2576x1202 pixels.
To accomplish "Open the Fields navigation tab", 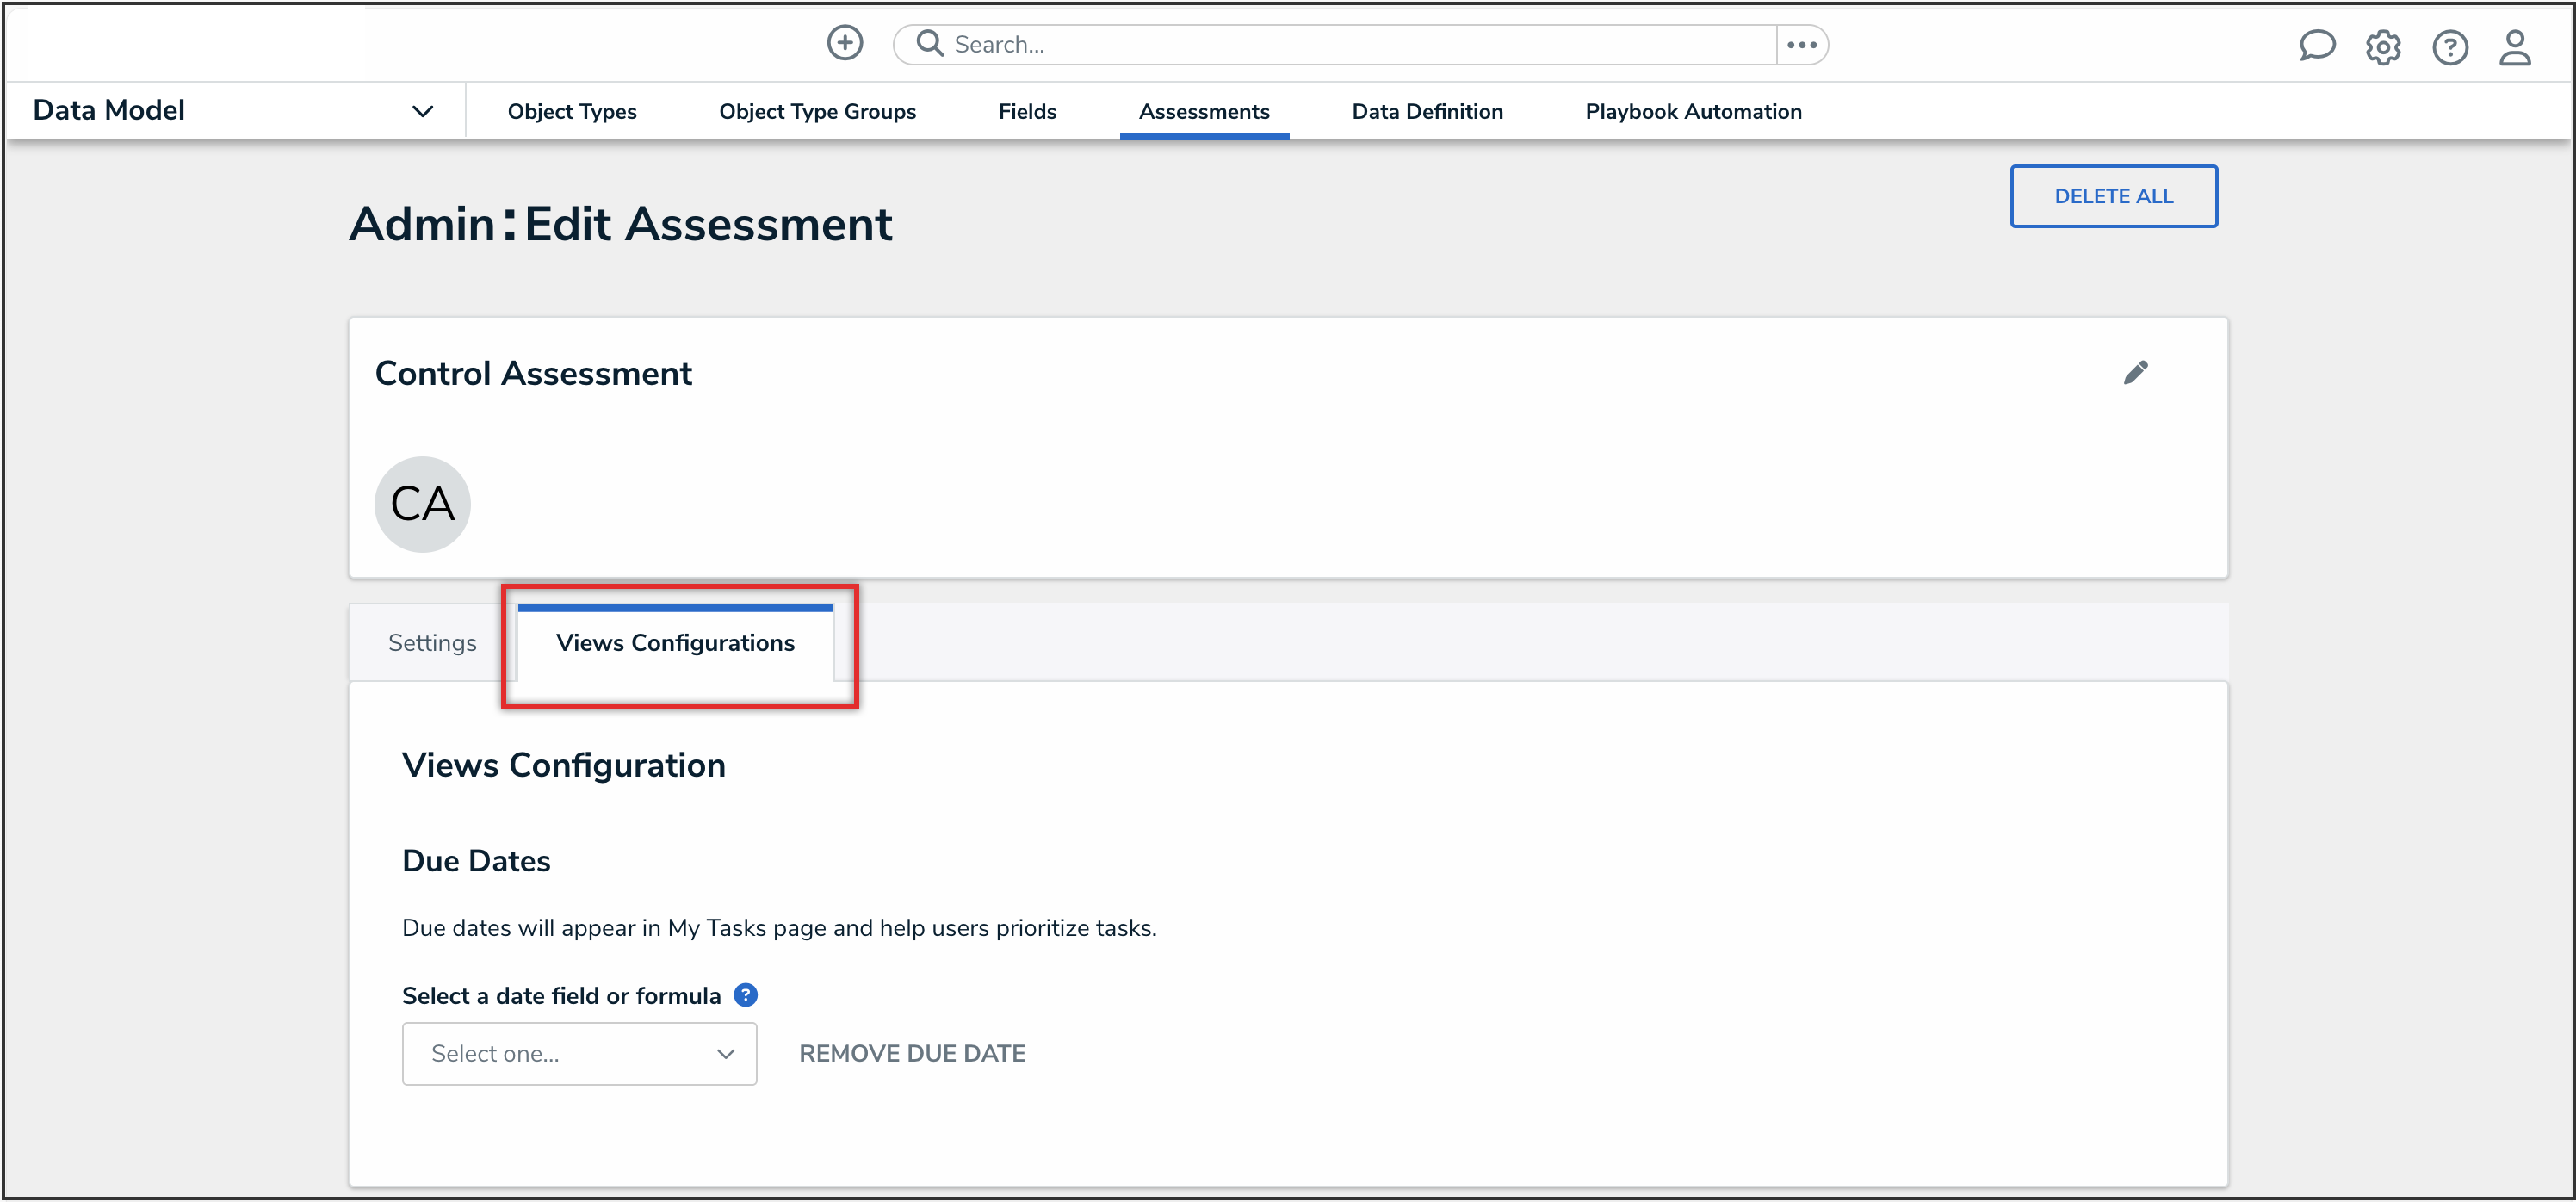I will (x=1027, y=111).
